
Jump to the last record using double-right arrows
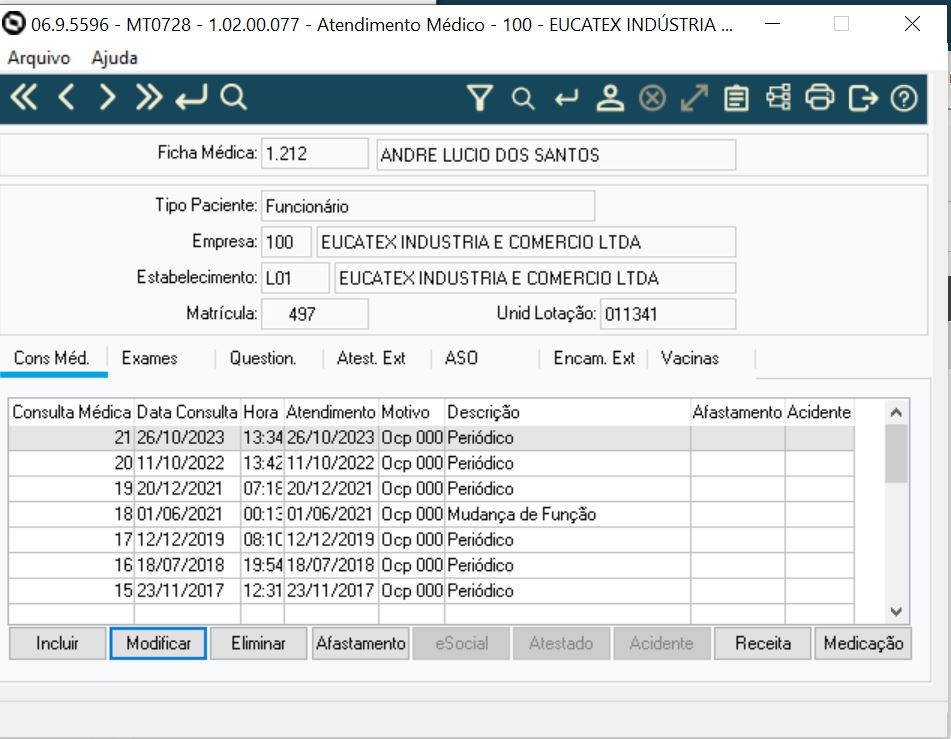point(148,98)
